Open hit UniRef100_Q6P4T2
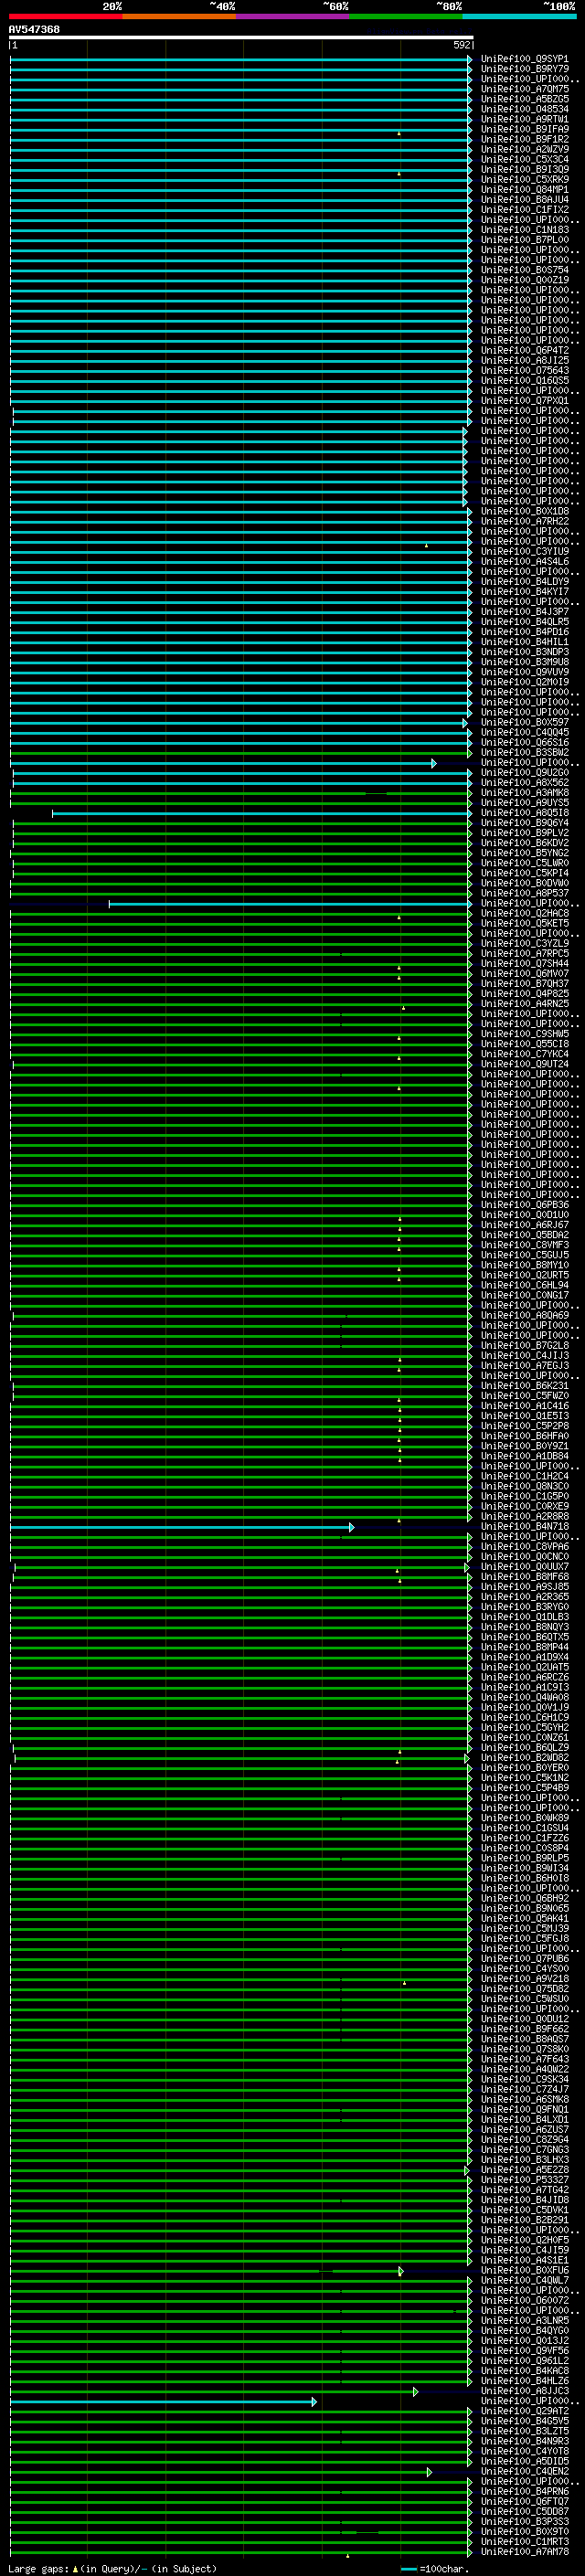 pos(524,350)
